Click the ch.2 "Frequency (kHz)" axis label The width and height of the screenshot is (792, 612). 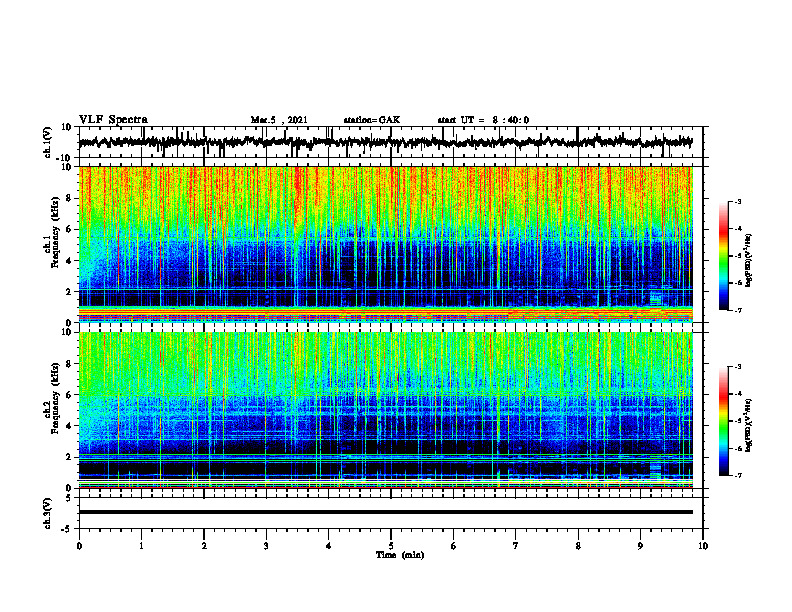coord(56,398)
